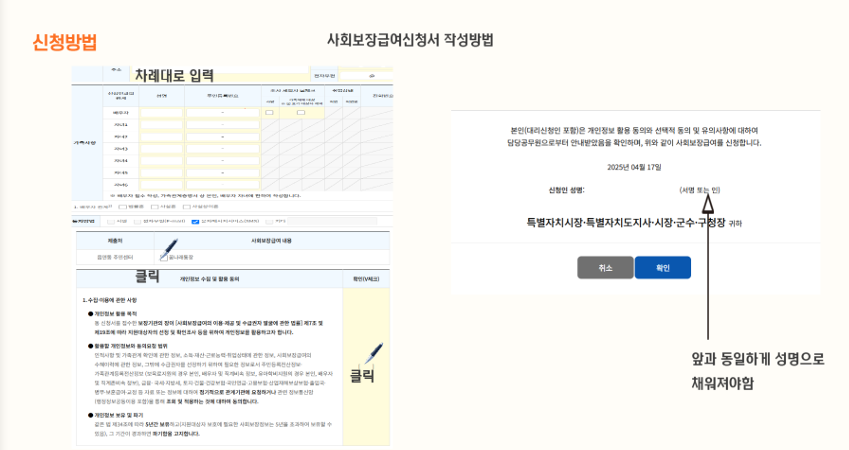The height and width of the screenshot is (450, 849).
Task: Tick the second checkbox in the 배우자 row
Action: point(301,113)
